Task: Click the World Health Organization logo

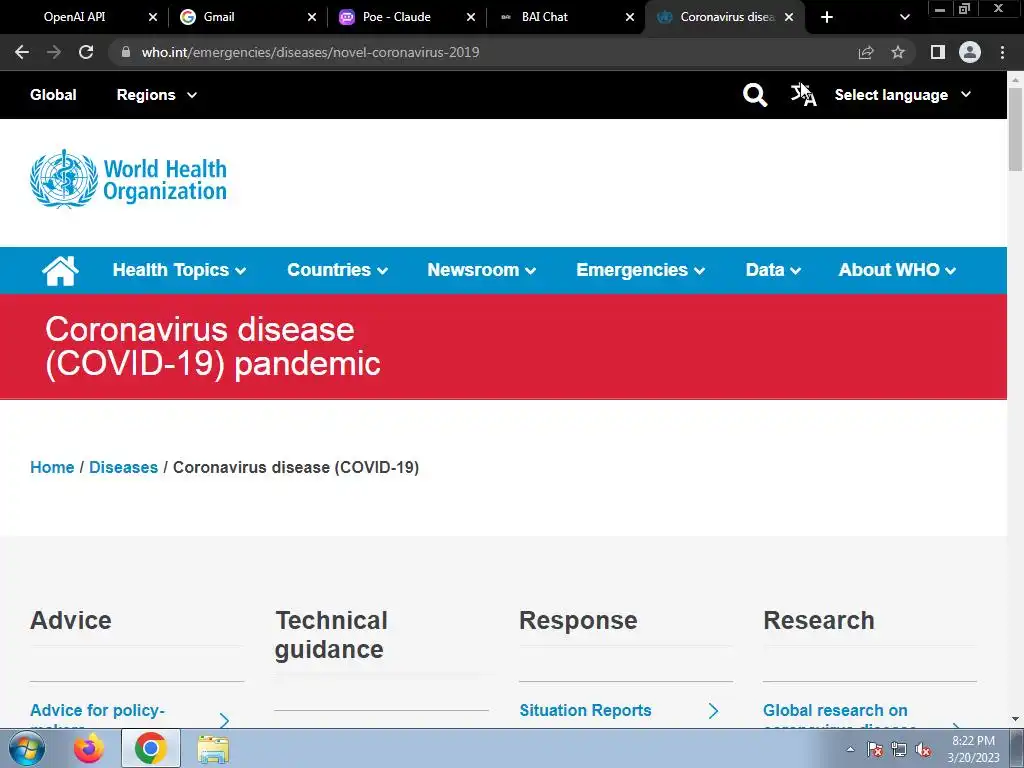Action: [x=129, y=179]
